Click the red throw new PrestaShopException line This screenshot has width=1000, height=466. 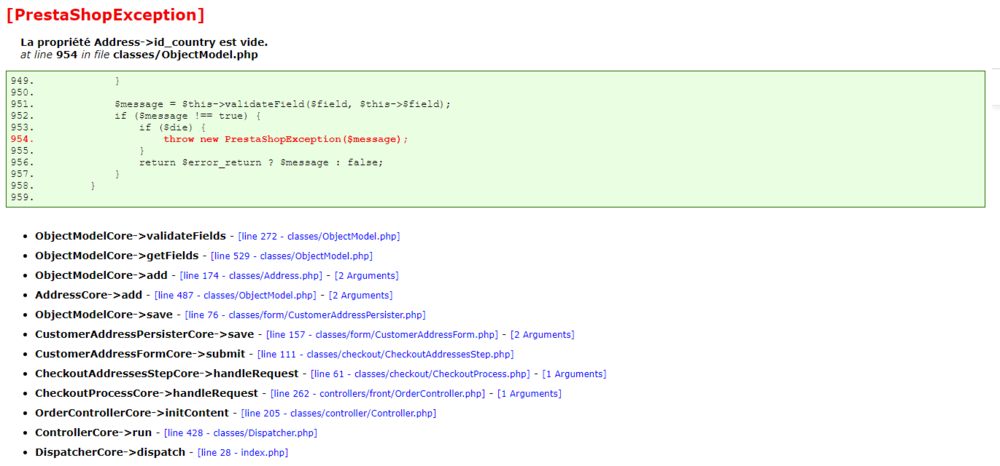point(285,139)
